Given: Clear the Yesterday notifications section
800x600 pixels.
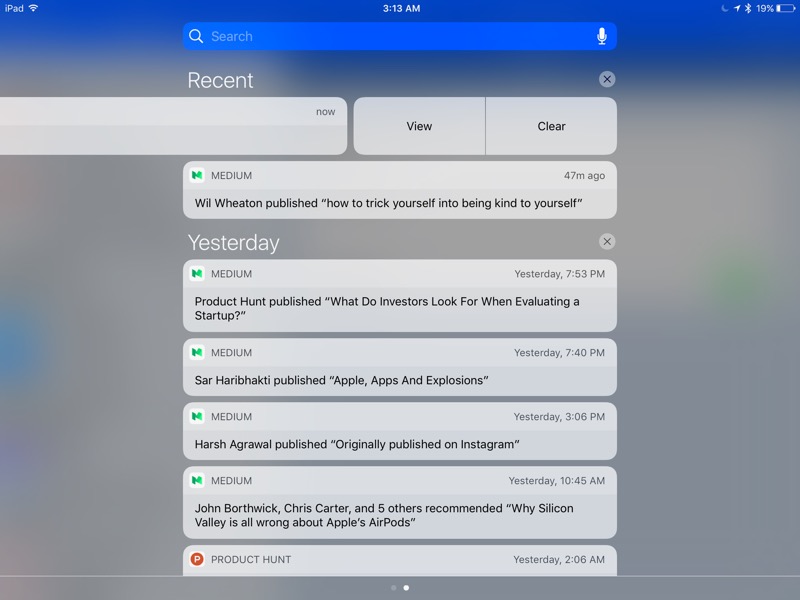Looking at the screenshot, I should point(607,242).
